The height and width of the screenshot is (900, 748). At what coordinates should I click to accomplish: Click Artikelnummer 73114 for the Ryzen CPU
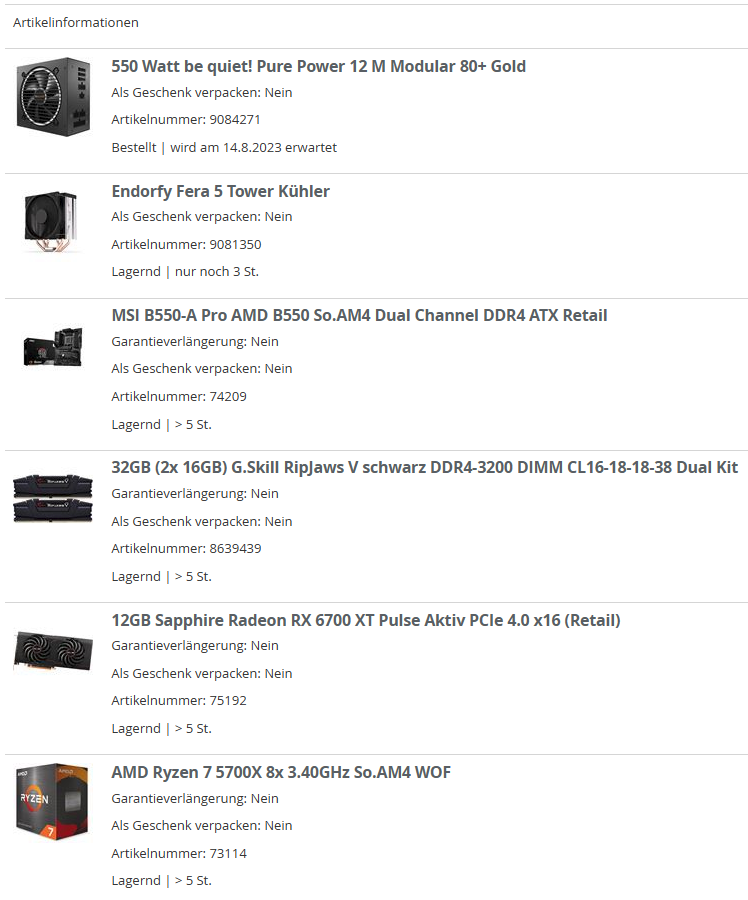pos(179,854)
